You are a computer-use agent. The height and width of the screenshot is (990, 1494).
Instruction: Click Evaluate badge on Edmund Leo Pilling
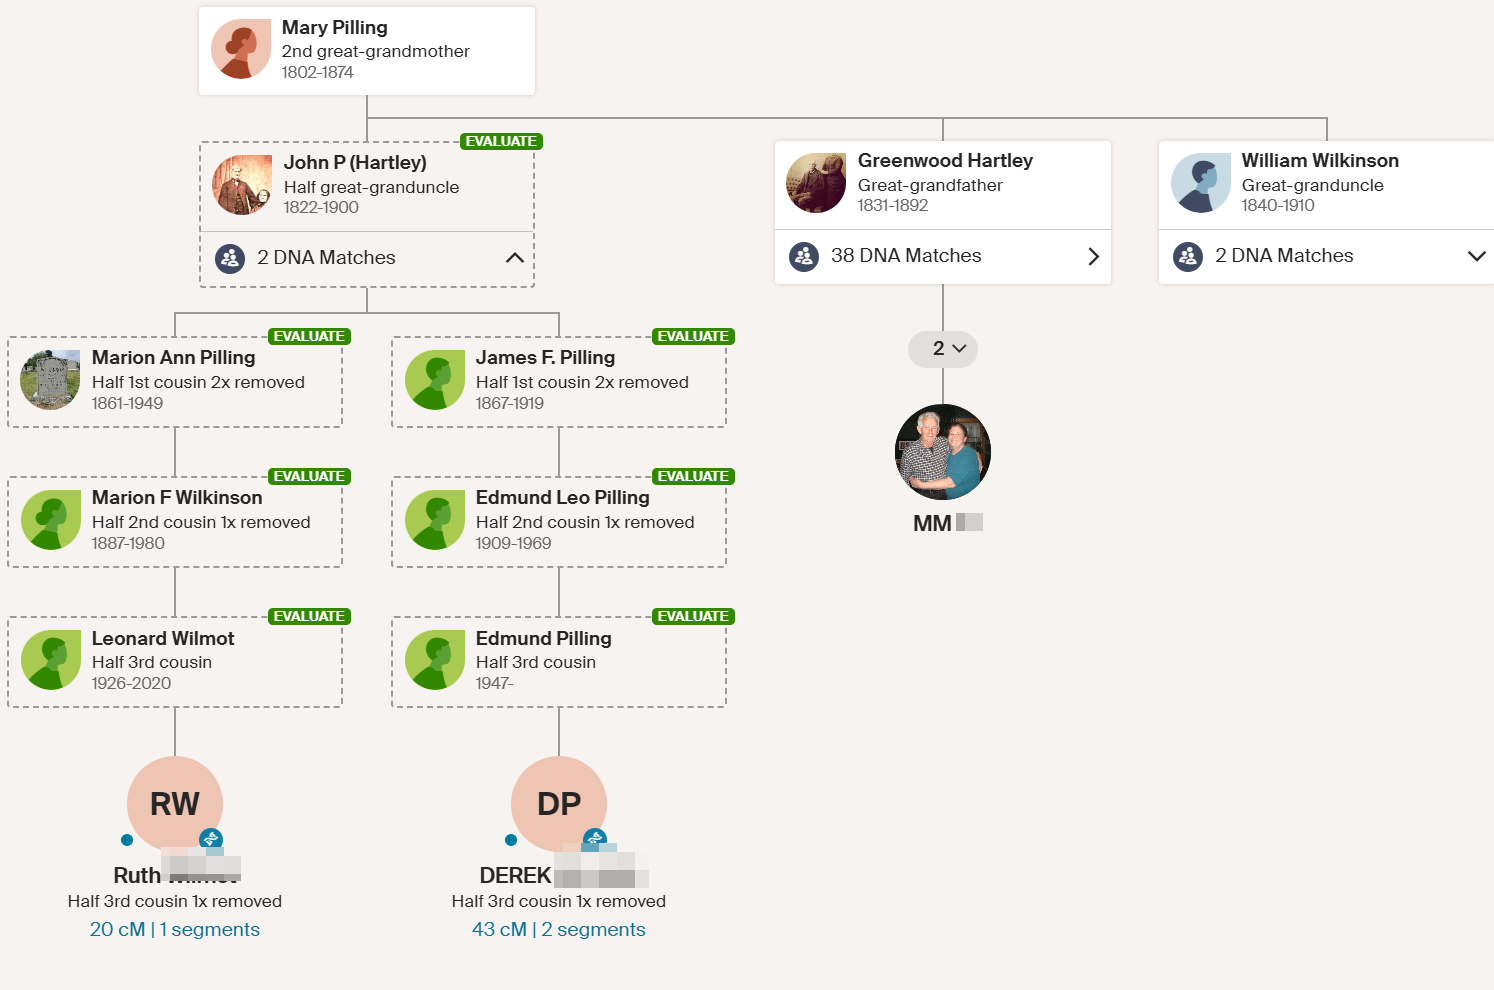[693, 477]
